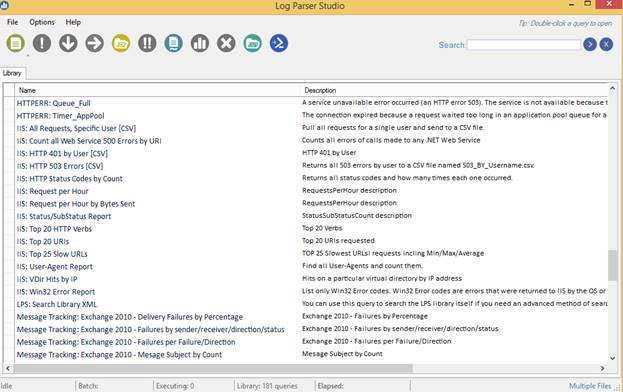Image resolution: width=623 pixels, height=392 pixels.
Task: Select the IIS: Request per Hour query
Action: click(x=52, y=191)
